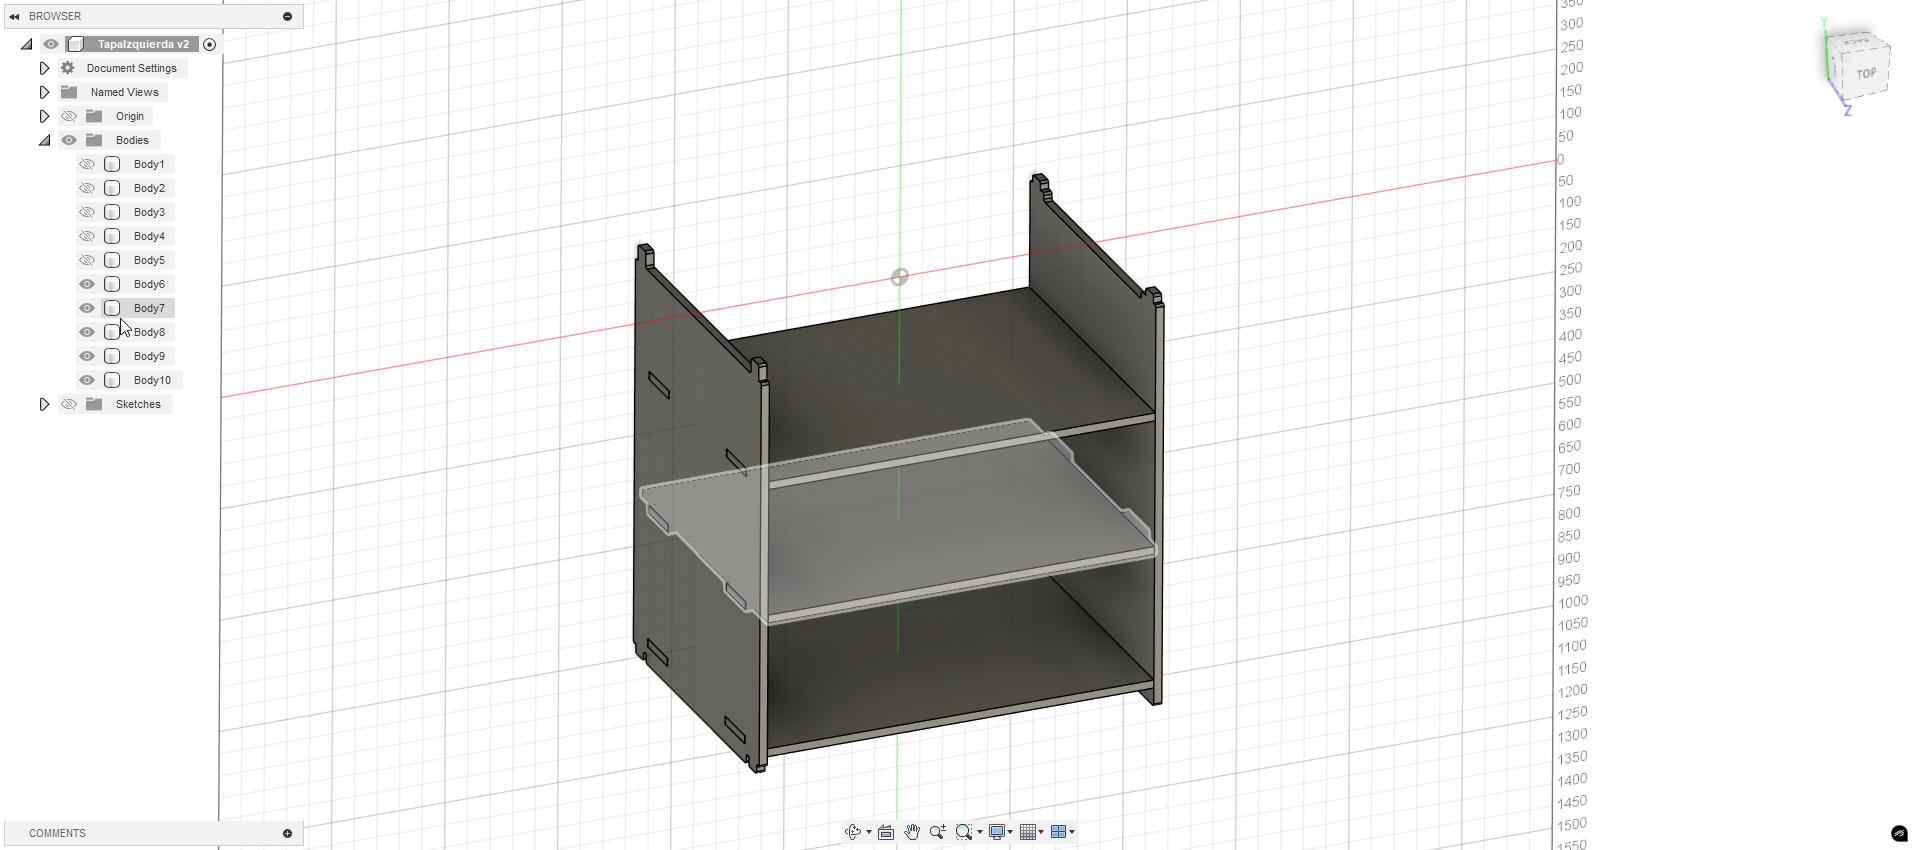Viewport: 1920px width, 850px height.
Task: Activate the Pan hand tool
Action: [912, 832]
